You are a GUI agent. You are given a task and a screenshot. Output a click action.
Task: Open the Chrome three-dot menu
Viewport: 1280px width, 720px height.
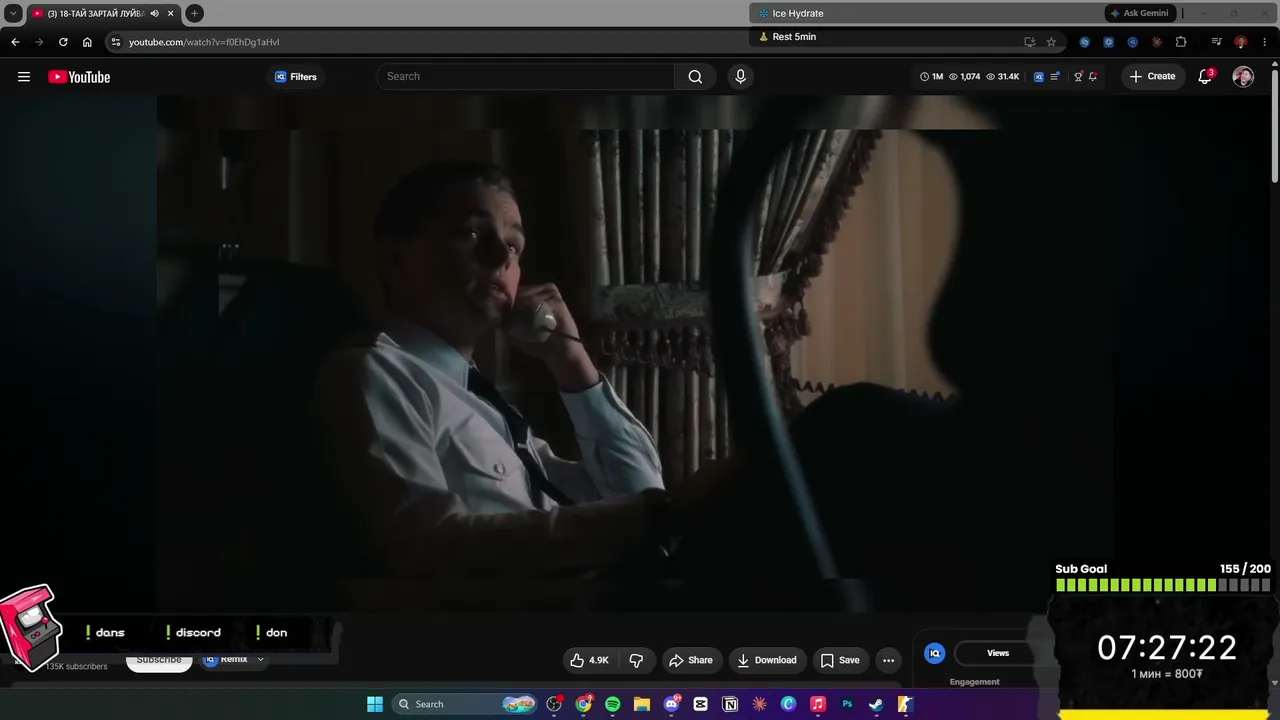[1264, 42]
